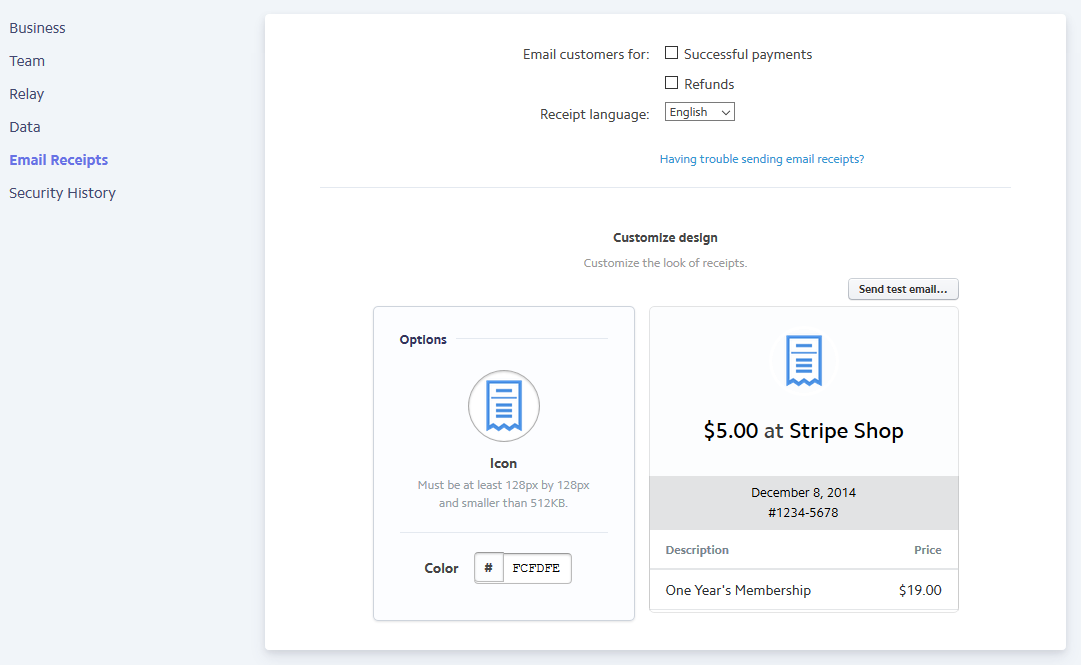Enable emails for Successful payments
The image size is (1081, 665).
[671, 52]
